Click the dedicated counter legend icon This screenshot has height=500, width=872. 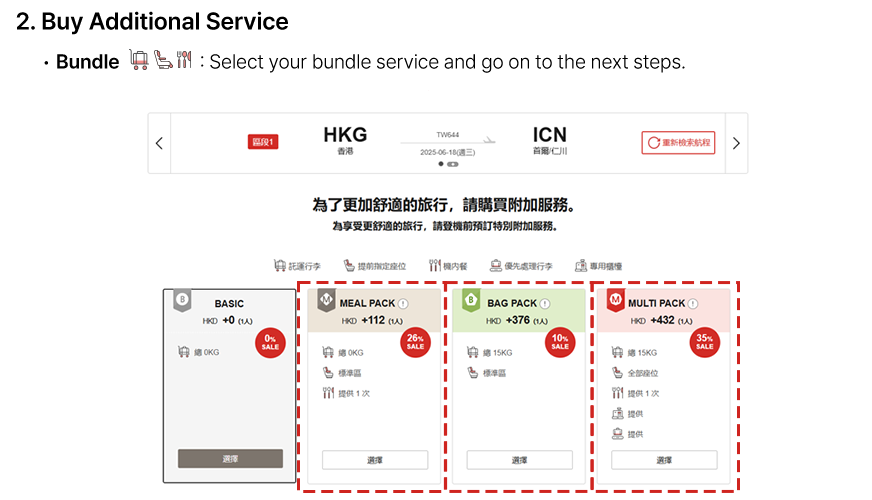point(581,266)
